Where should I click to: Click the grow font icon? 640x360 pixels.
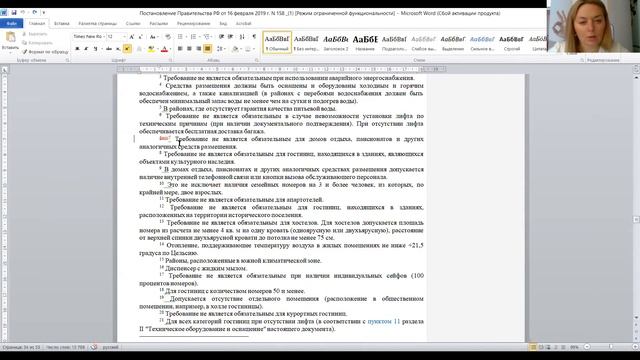(132, 37)
